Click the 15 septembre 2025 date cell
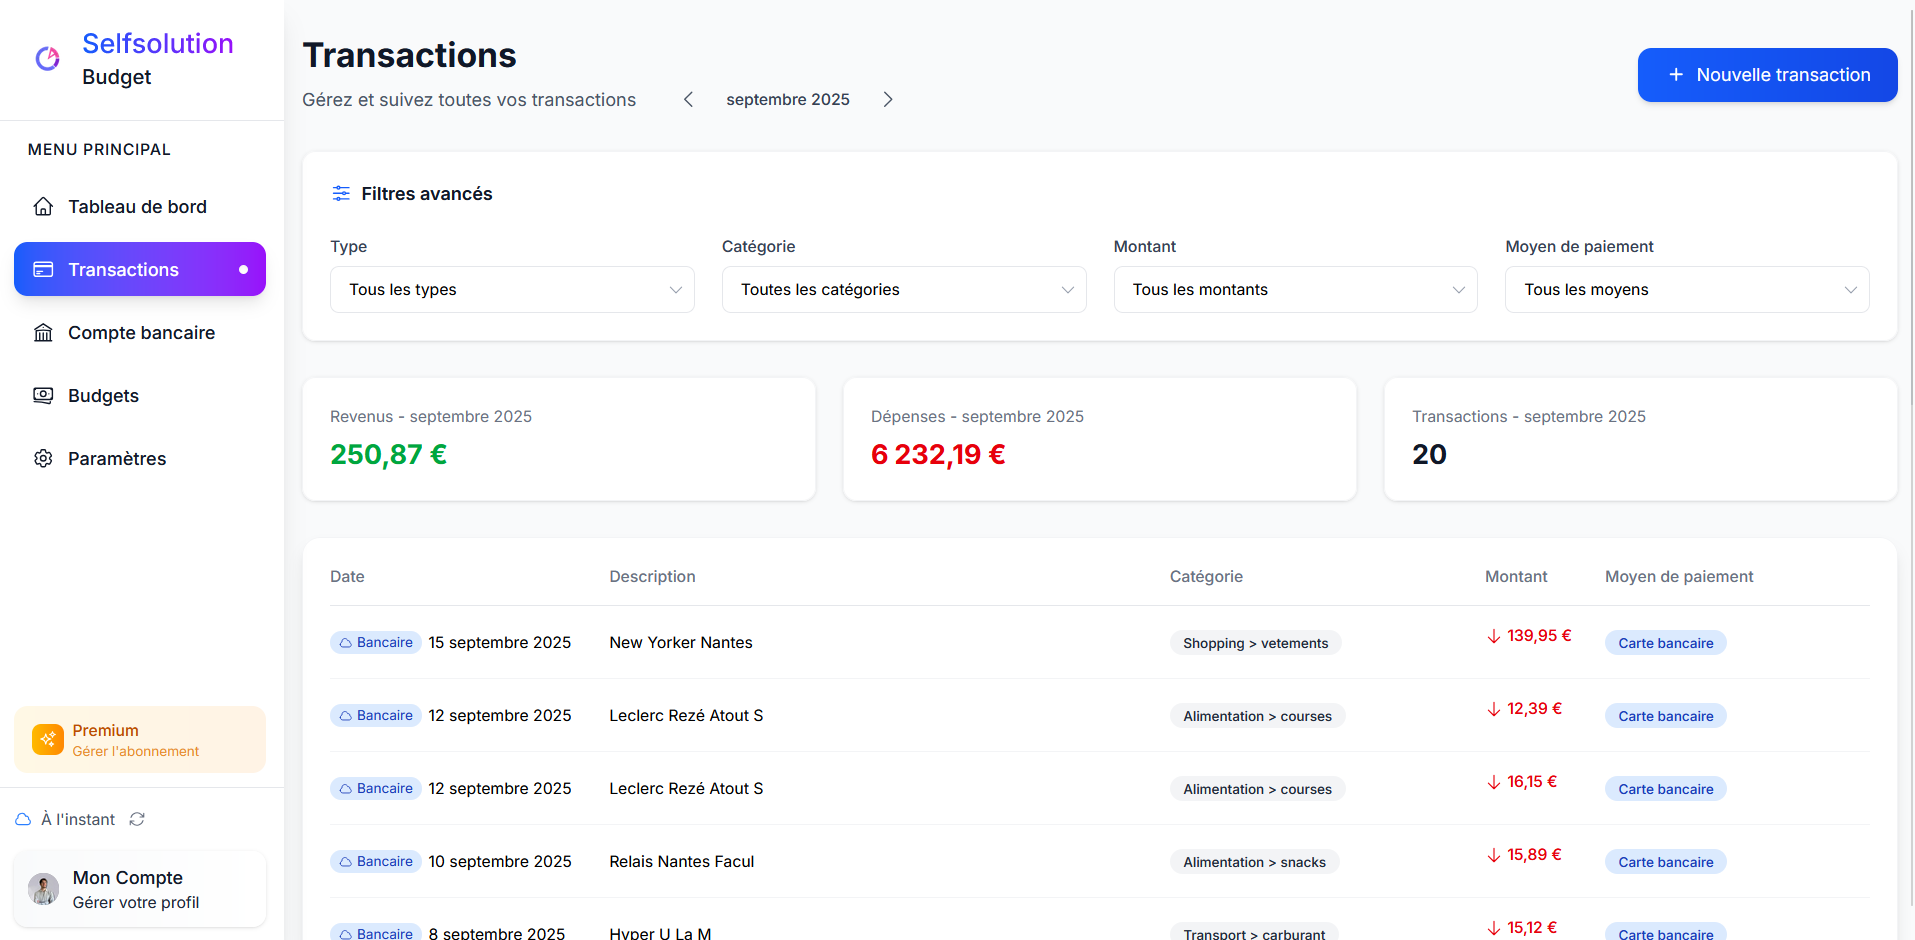Screen dimensions: 1915x940 point(500,642)
